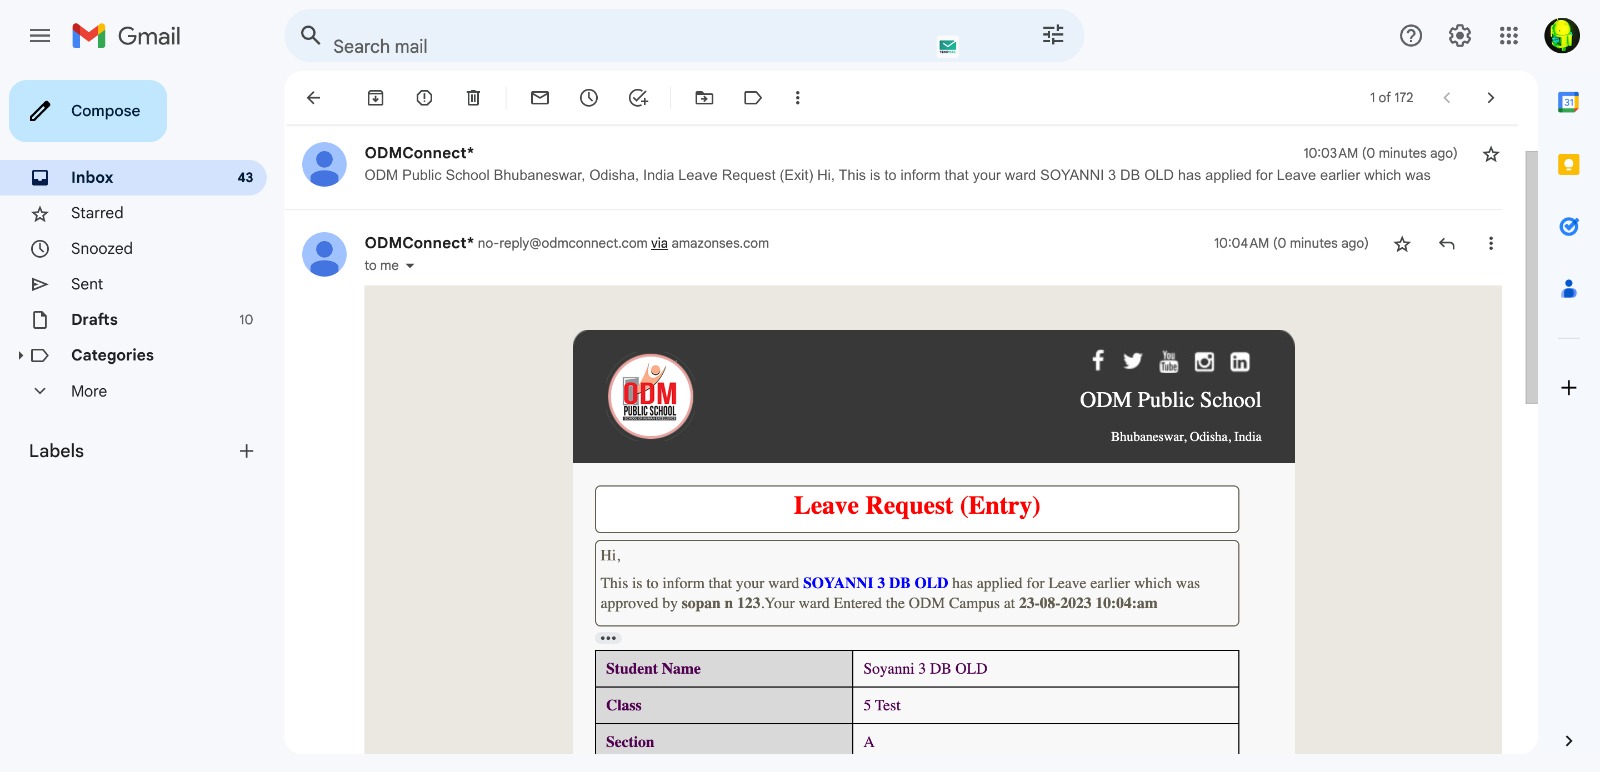Expand More in the left sidebar
1600x772 pixels.
[x=88, y=391]
